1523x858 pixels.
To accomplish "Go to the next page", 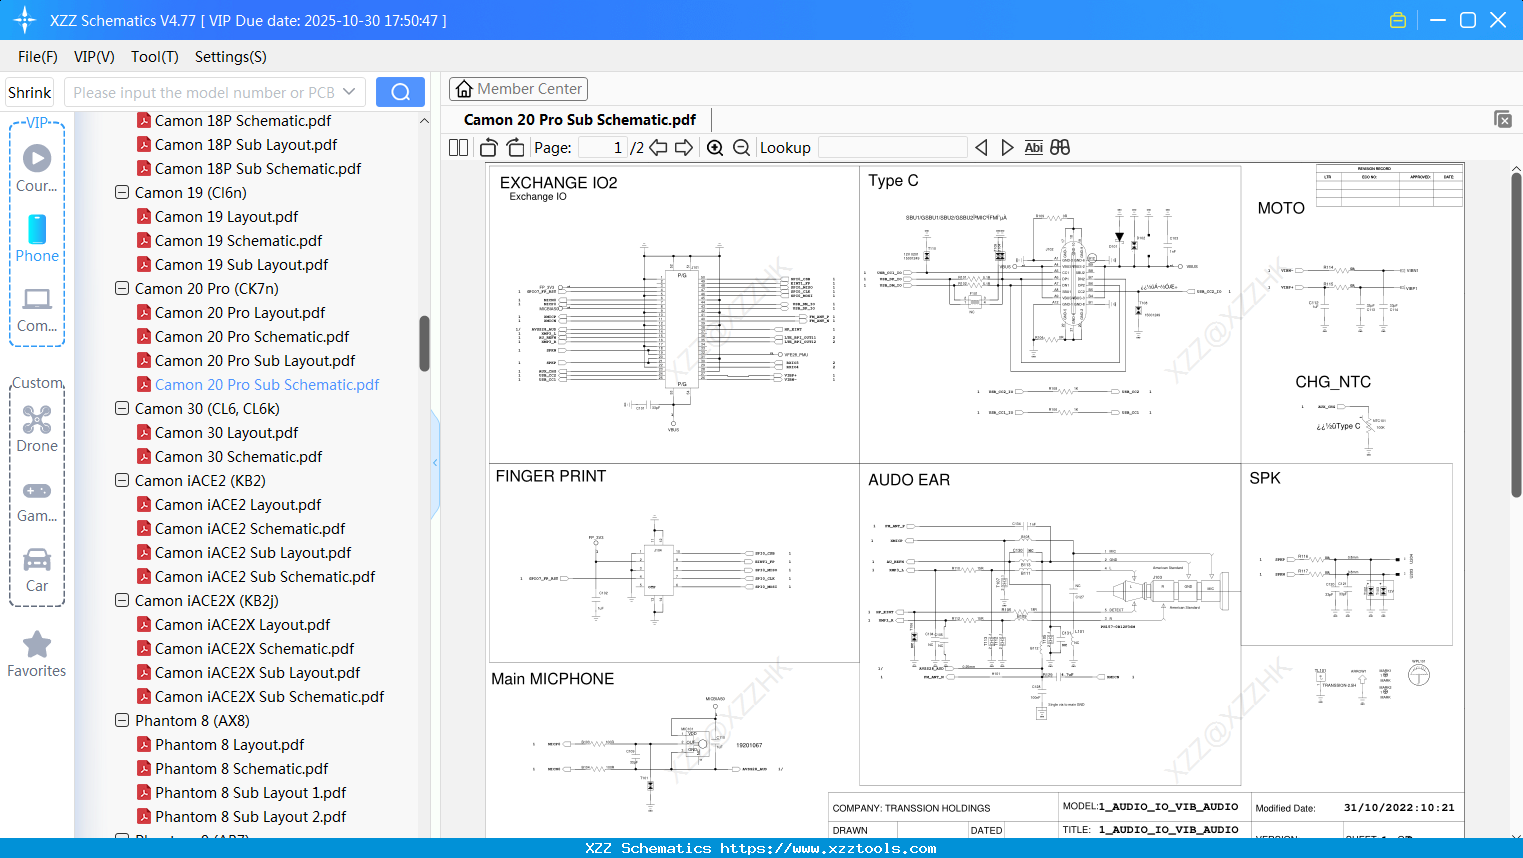I will coord(686,147).
